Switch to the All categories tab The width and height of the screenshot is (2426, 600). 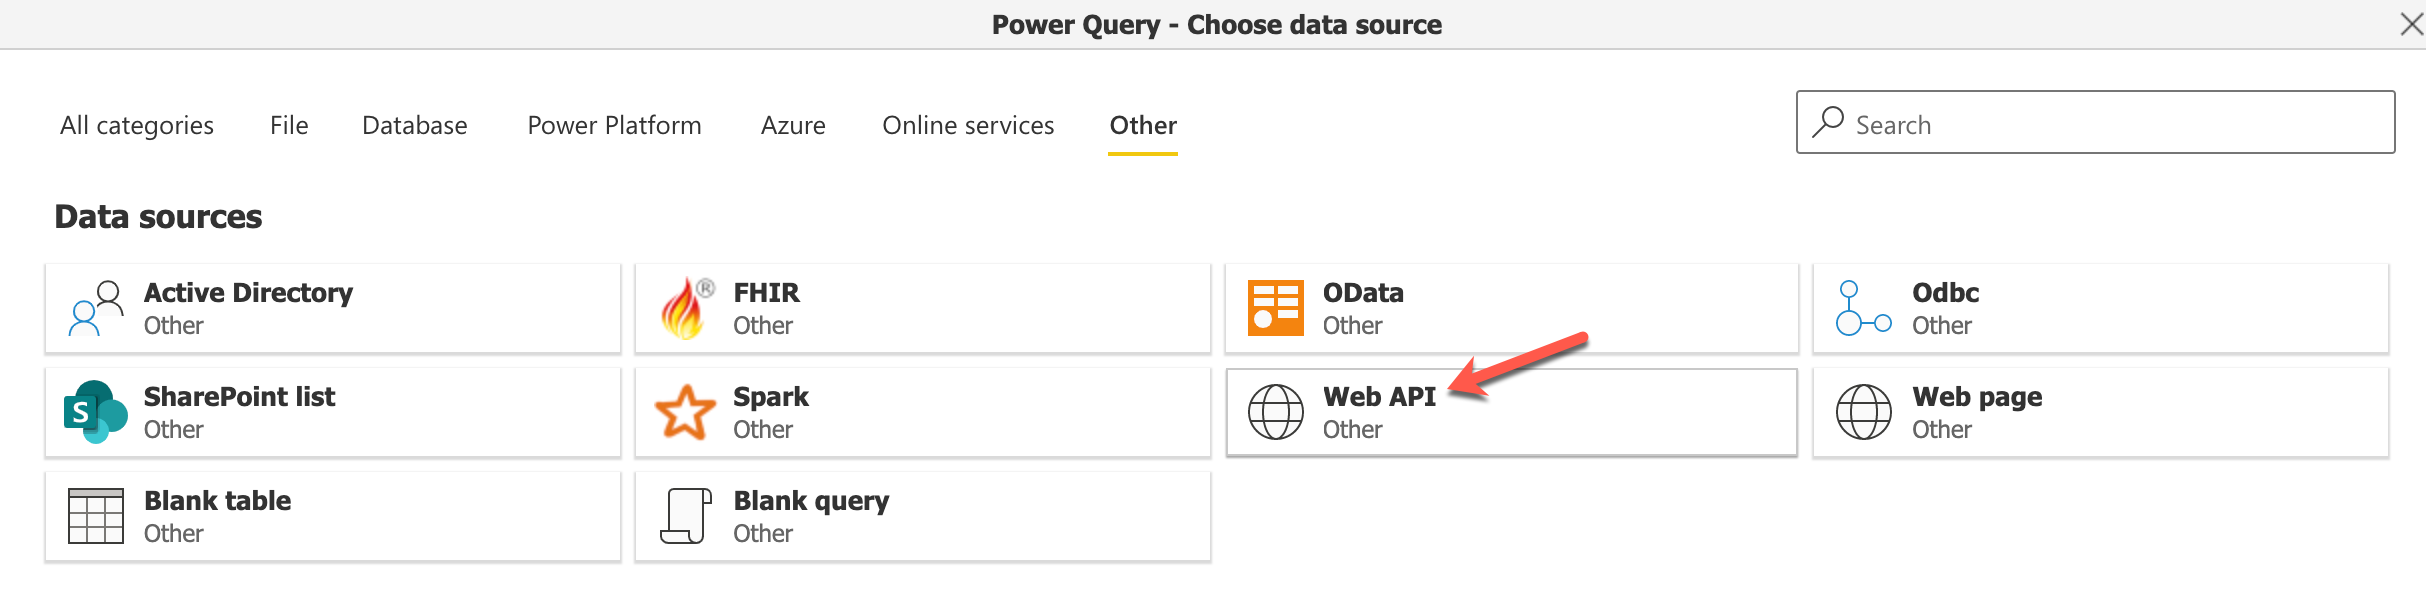137,125
